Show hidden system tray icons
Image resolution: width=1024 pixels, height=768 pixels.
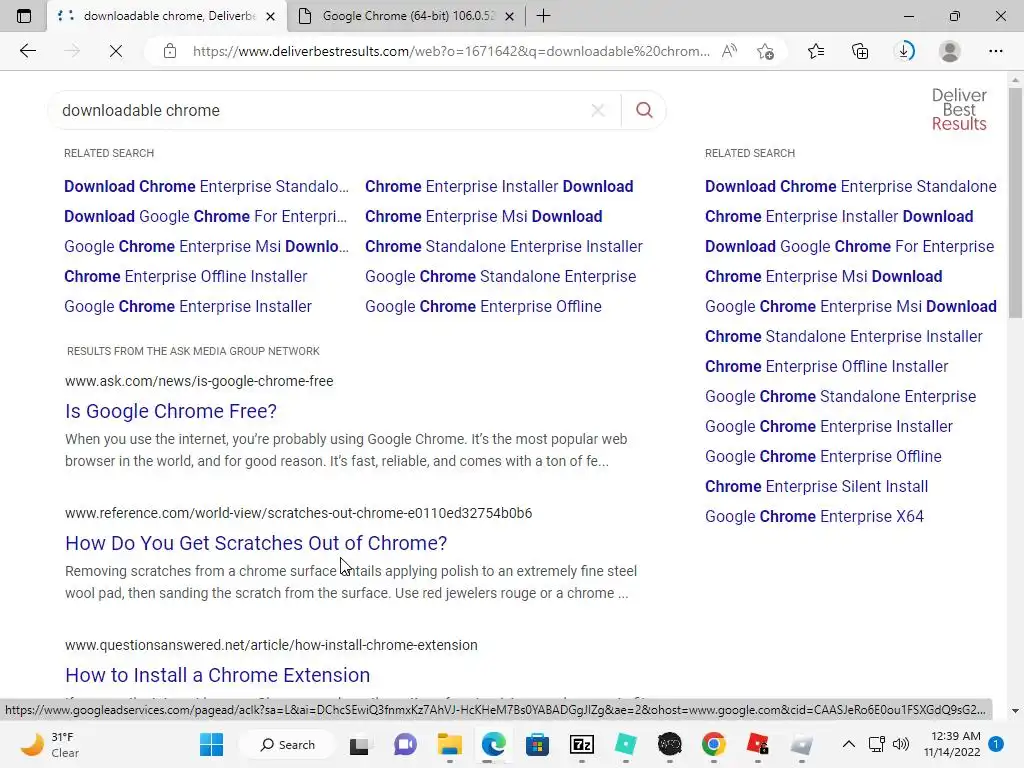point(848,744)
